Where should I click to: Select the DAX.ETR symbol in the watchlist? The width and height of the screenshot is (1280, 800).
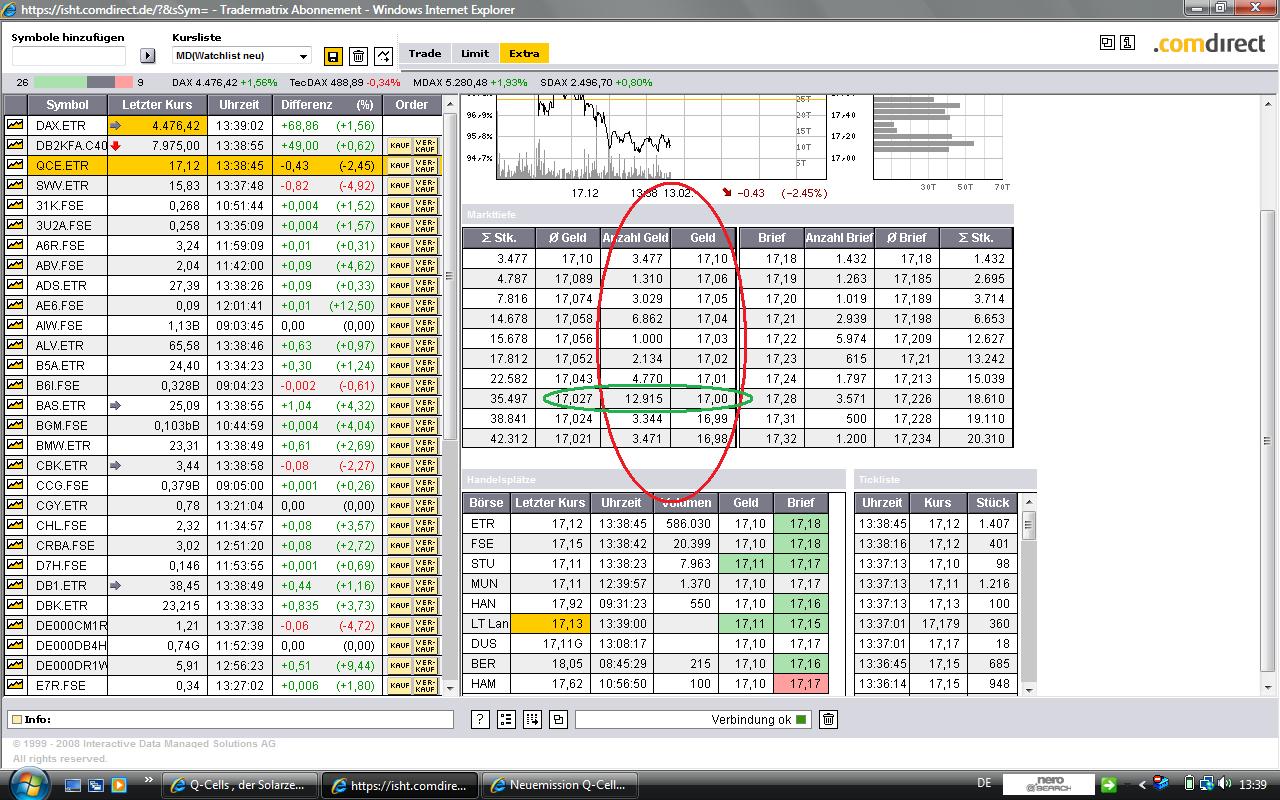[x=61, y=126]
